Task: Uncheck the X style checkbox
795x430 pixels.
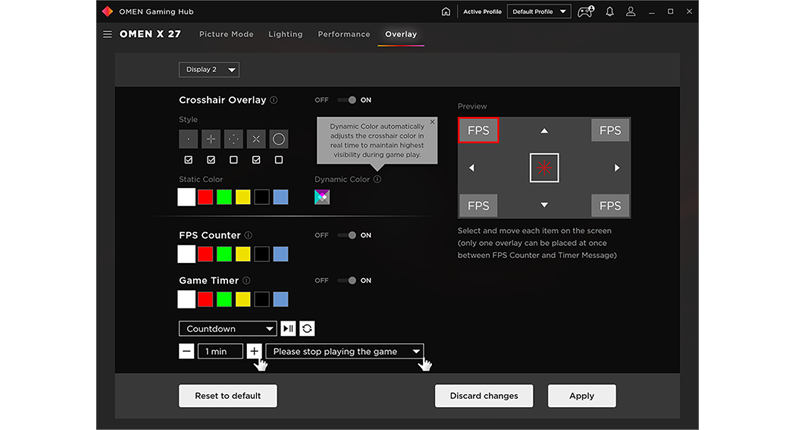Action: (256, 160)
